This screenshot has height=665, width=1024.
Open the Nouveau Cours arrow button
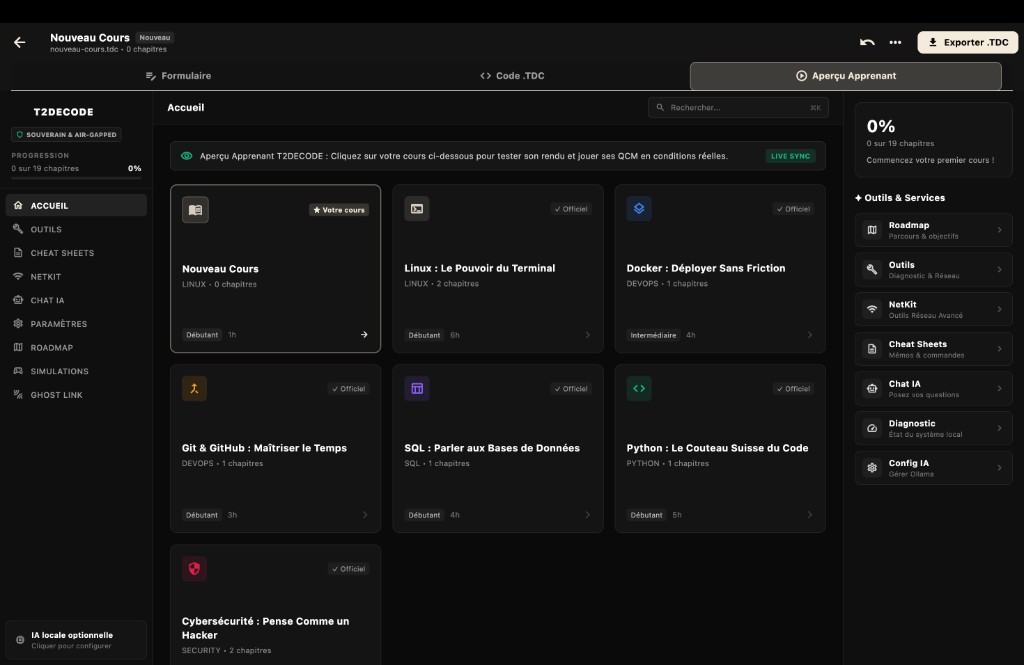(364, 334)
